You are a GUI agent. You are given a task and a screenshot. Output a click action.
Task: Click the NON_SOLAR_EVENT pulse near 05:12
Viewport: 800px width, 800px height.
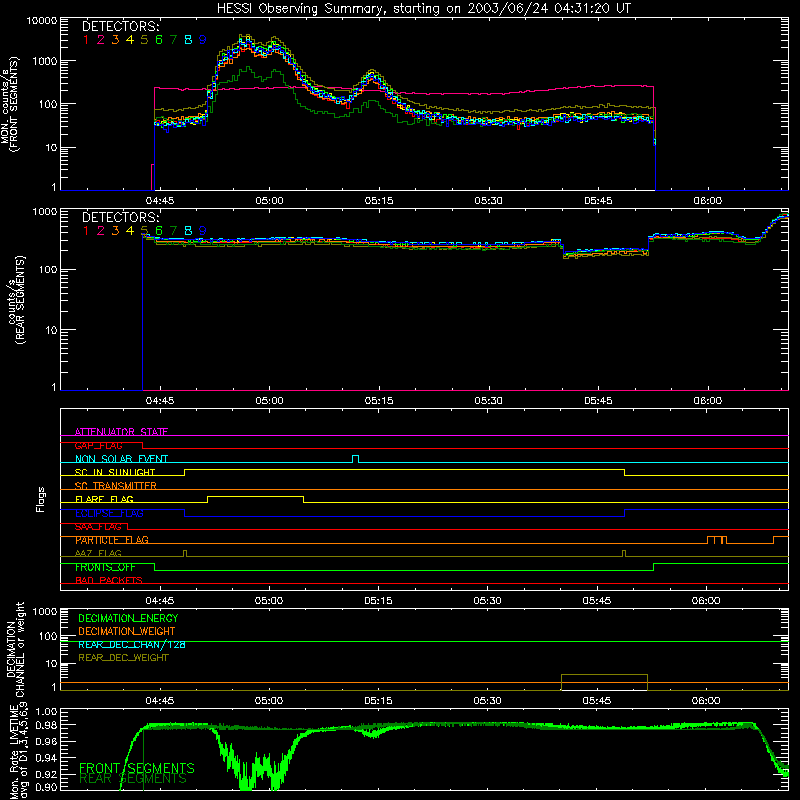(356, 459)
